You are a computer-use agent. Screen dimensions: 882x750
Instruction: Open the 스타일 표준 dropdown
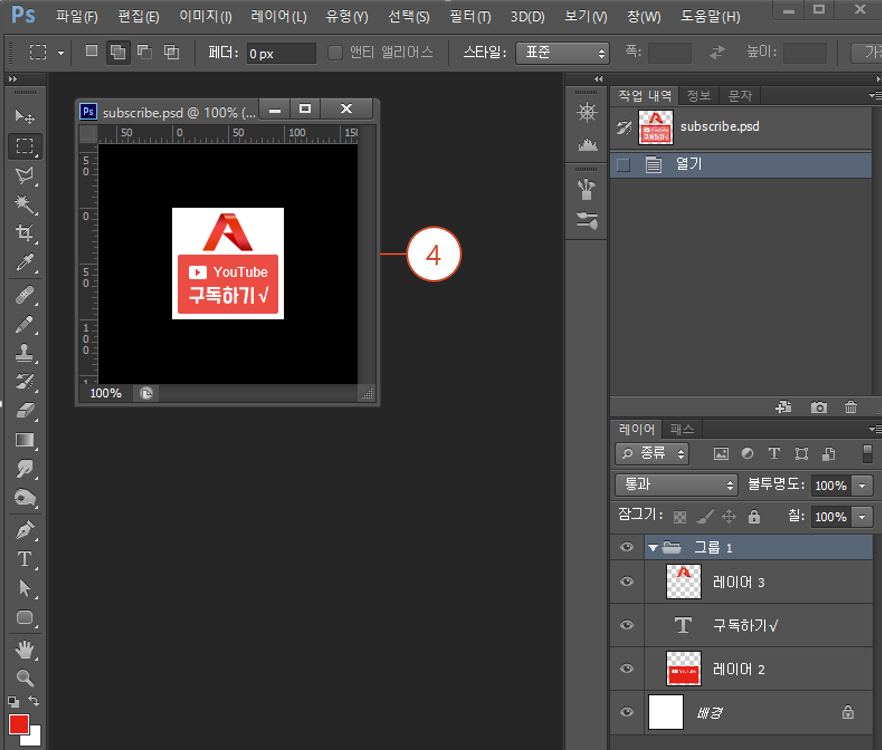point(562,53)
